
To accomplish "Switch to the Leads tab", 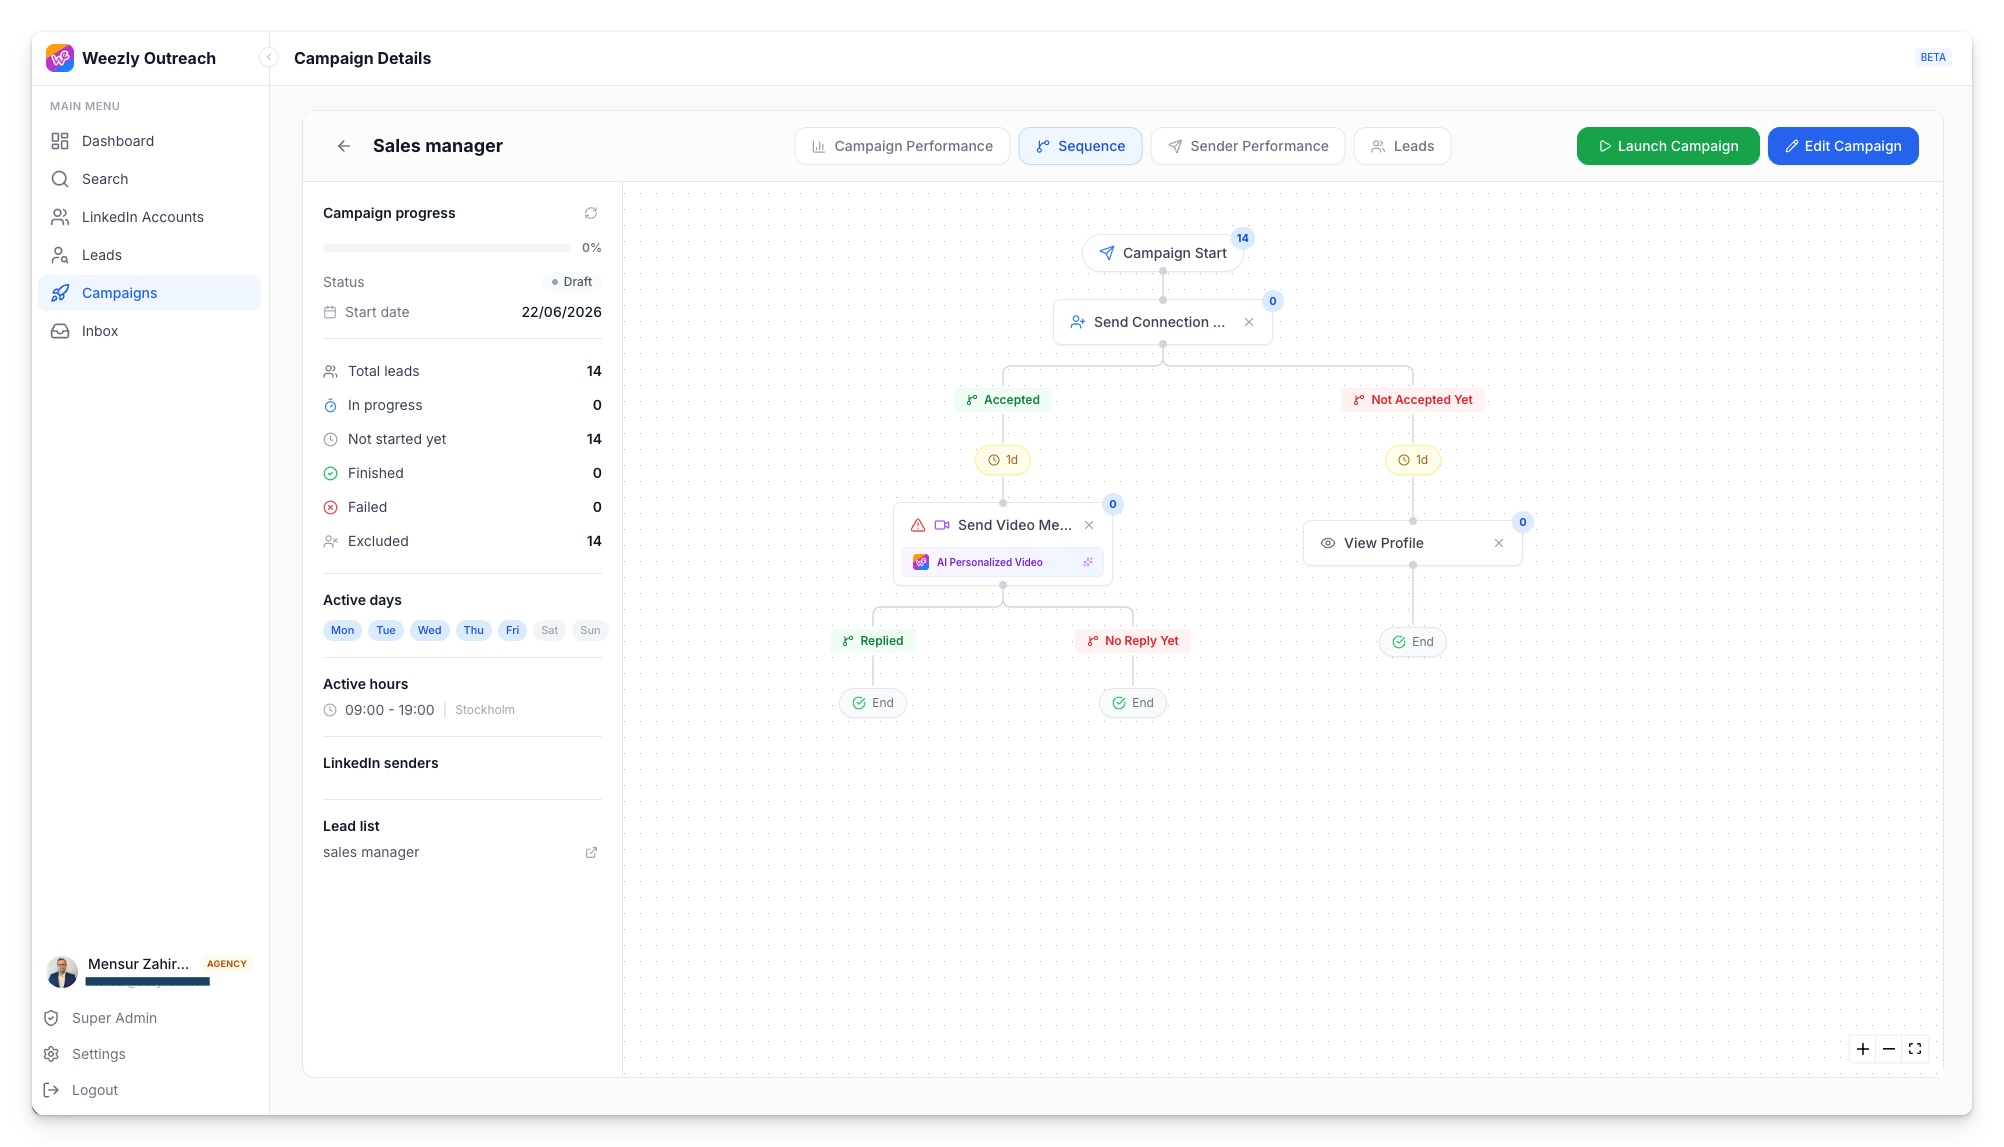I will (x=1402, y=146).
